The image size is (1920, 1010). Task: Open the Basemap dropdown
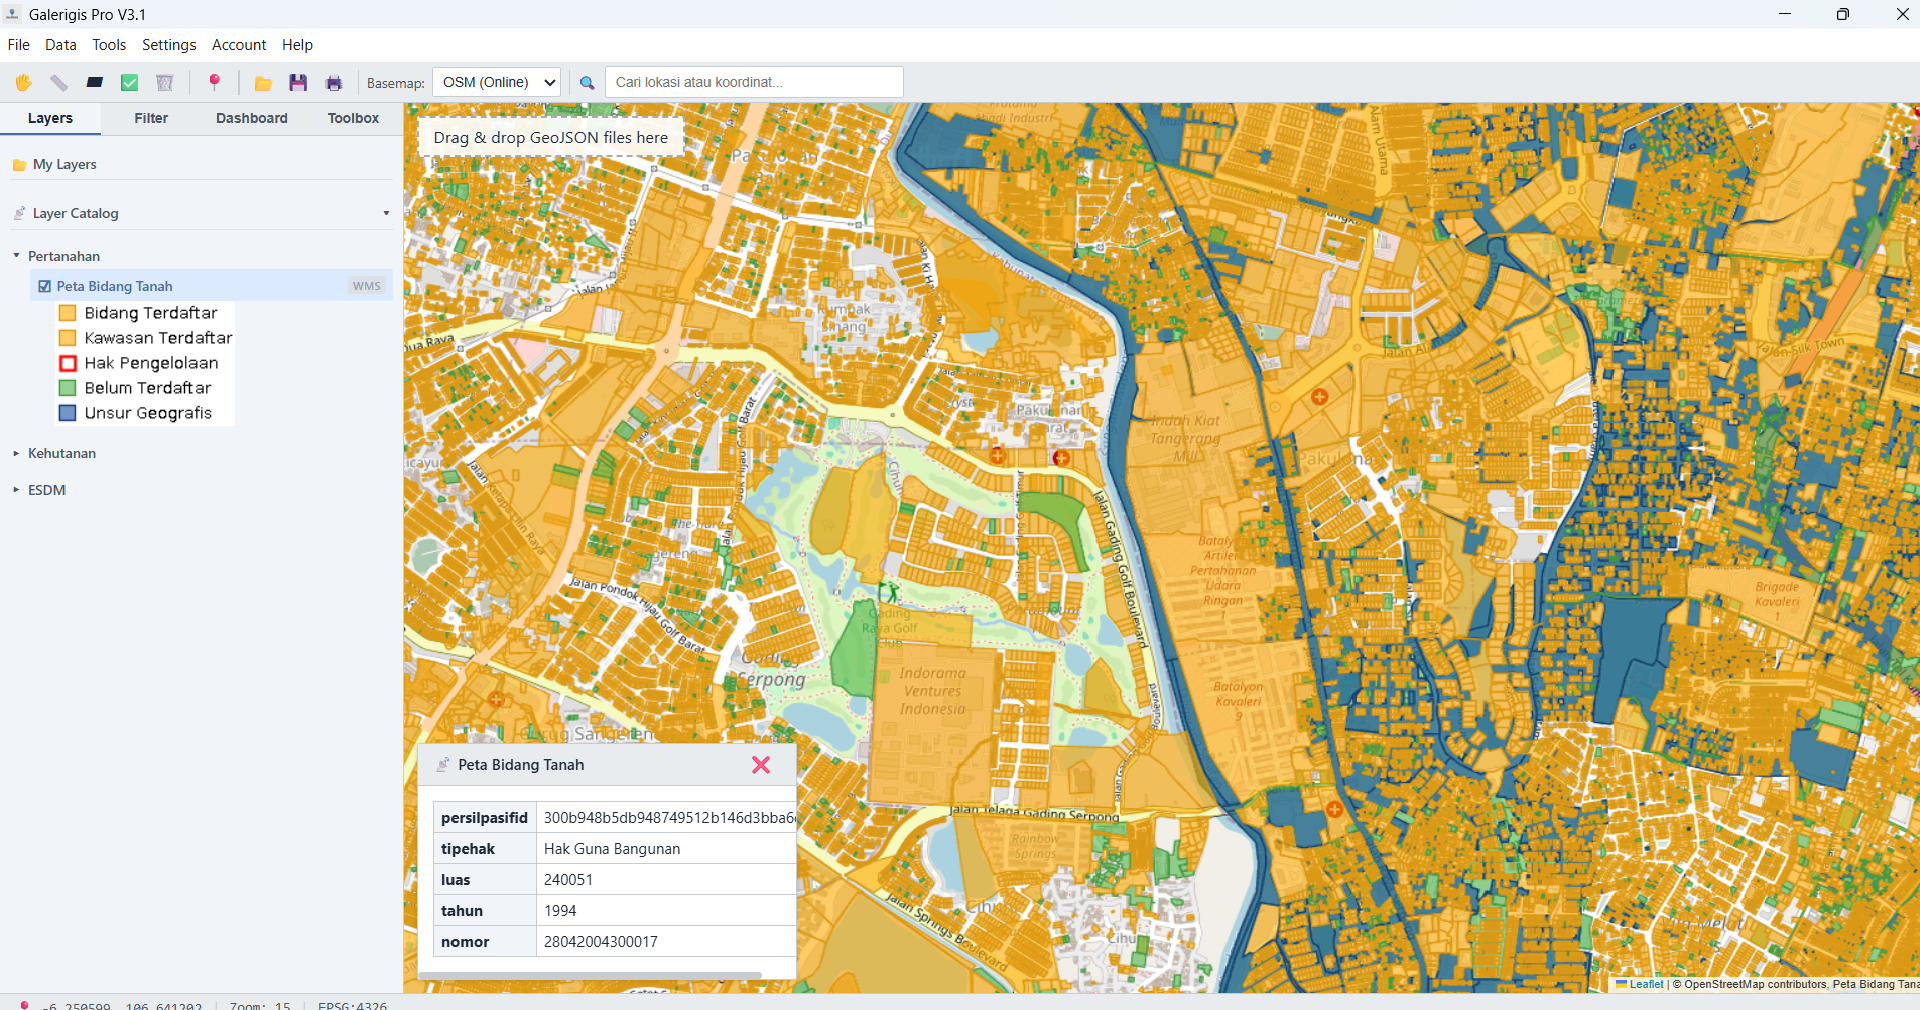click(x=497, y=82)
